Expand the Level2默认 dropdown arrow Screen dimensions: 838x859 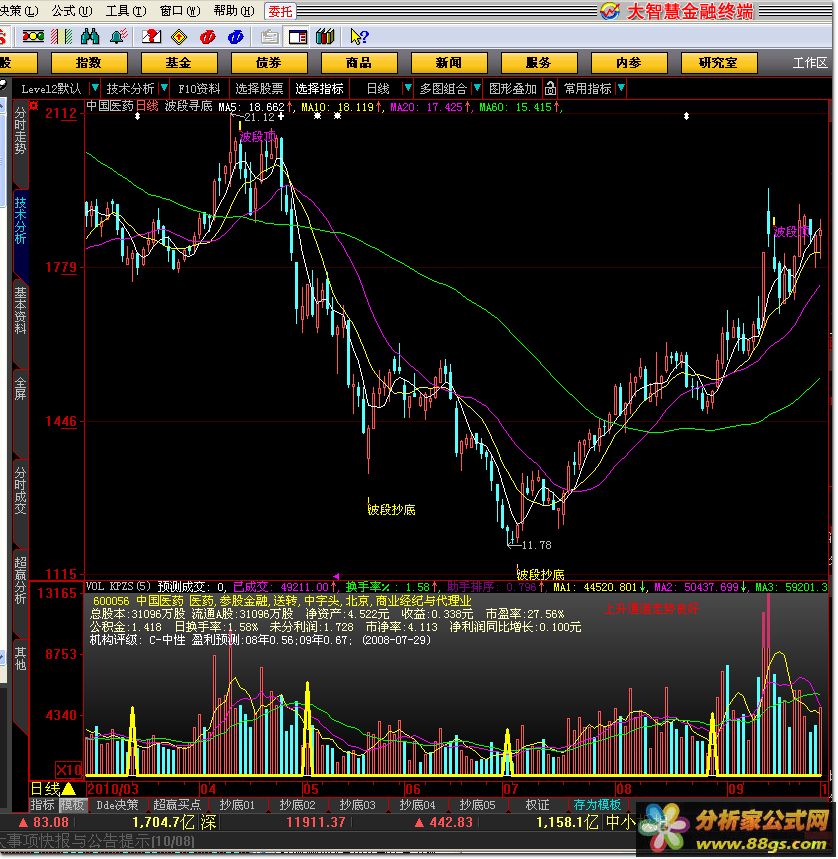point(95,88)
